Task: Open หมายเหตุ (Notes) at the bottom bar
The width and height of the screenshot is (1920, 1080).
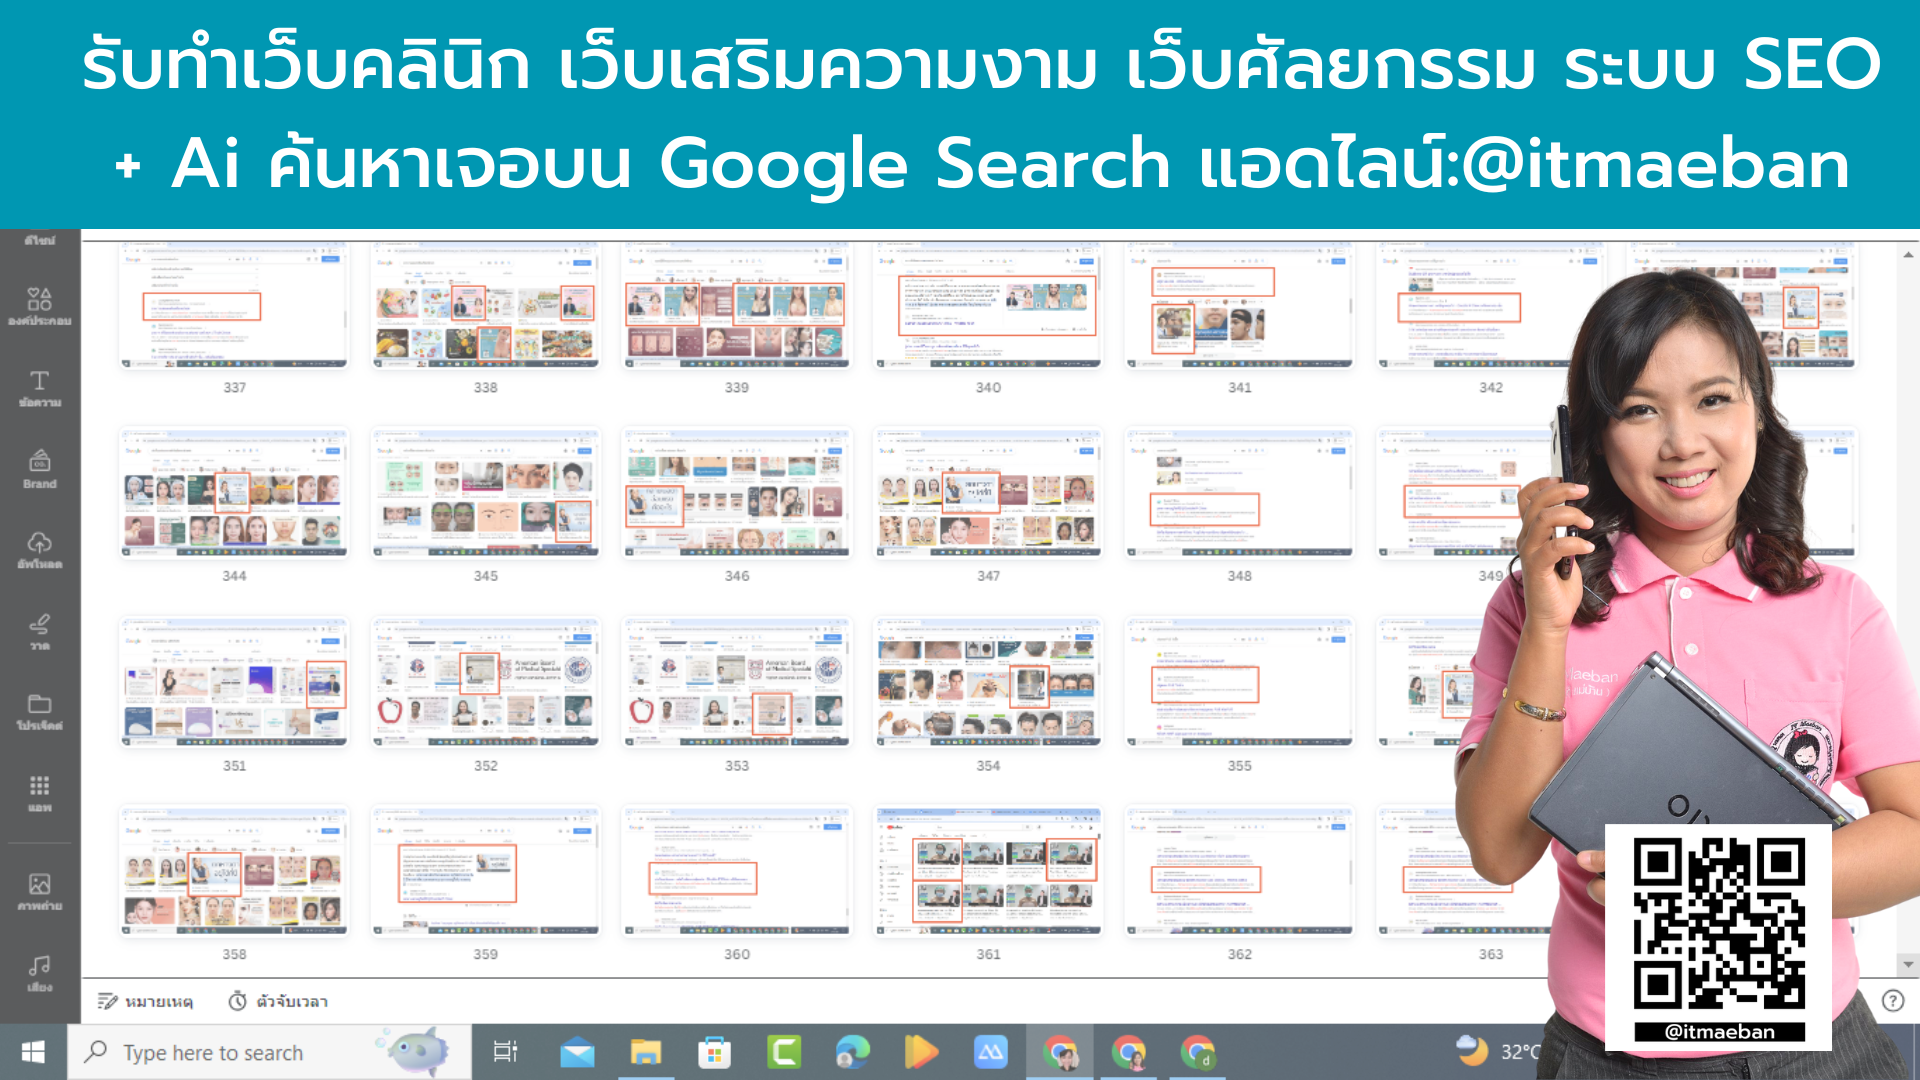Action: (146, 1001)
